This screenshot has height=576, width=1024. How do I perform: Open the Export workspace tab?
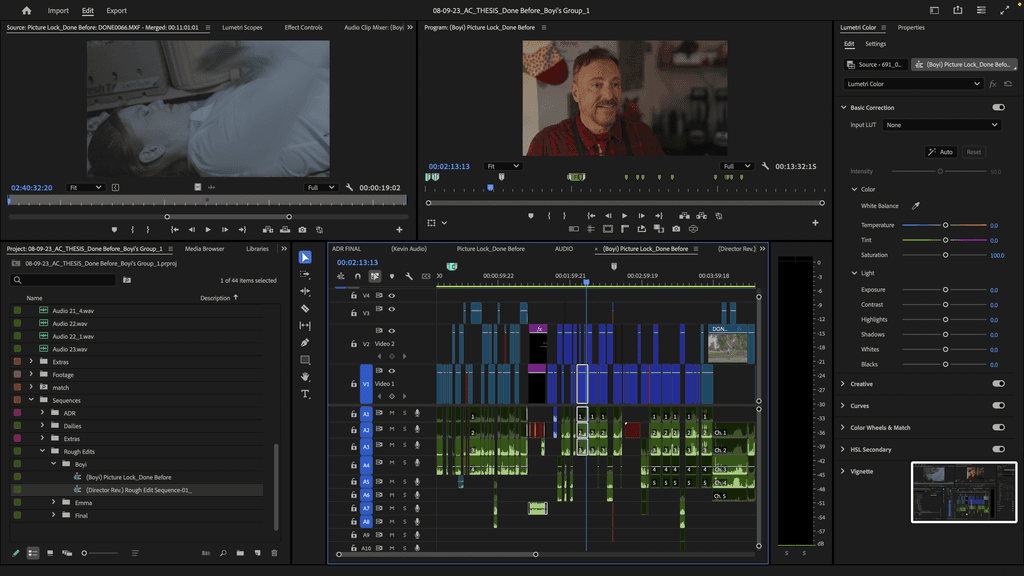pos(116,10)
